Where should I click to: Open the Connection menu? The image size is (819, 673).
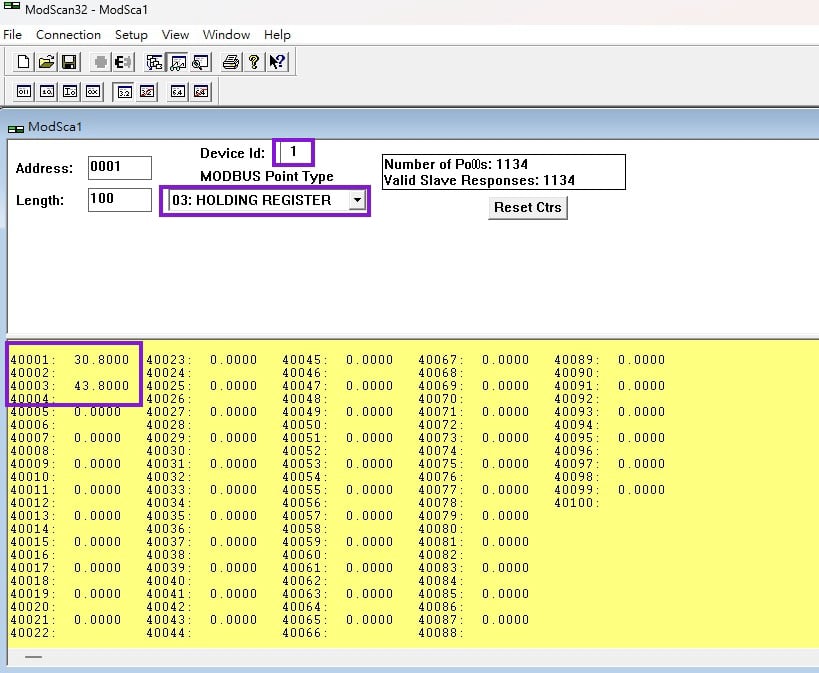pyautogui.click(x=68, y=34)
